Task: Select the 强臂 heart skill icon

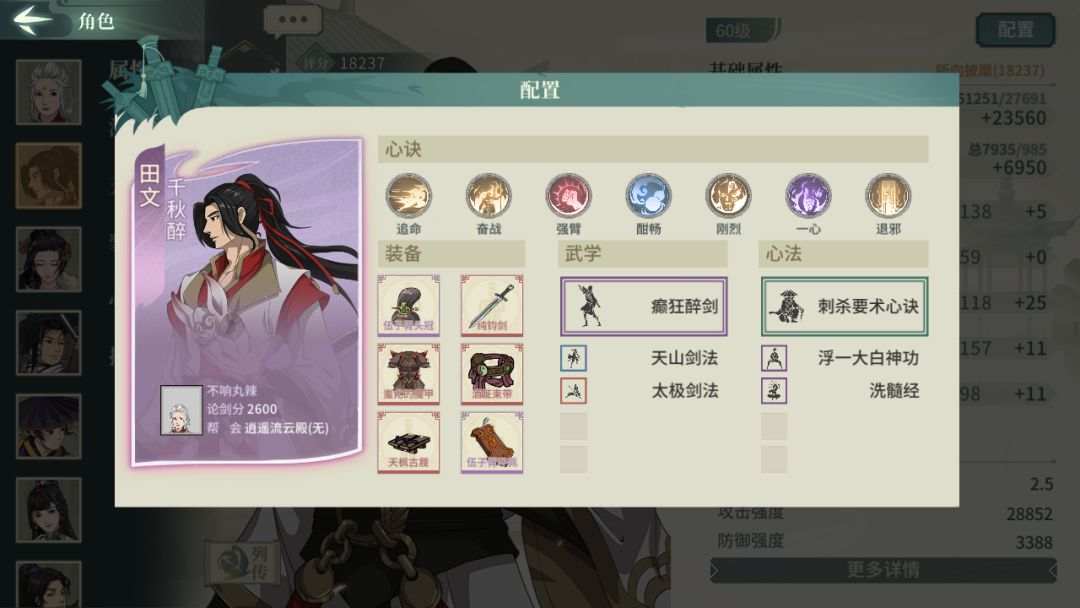Action: point(568,196)
